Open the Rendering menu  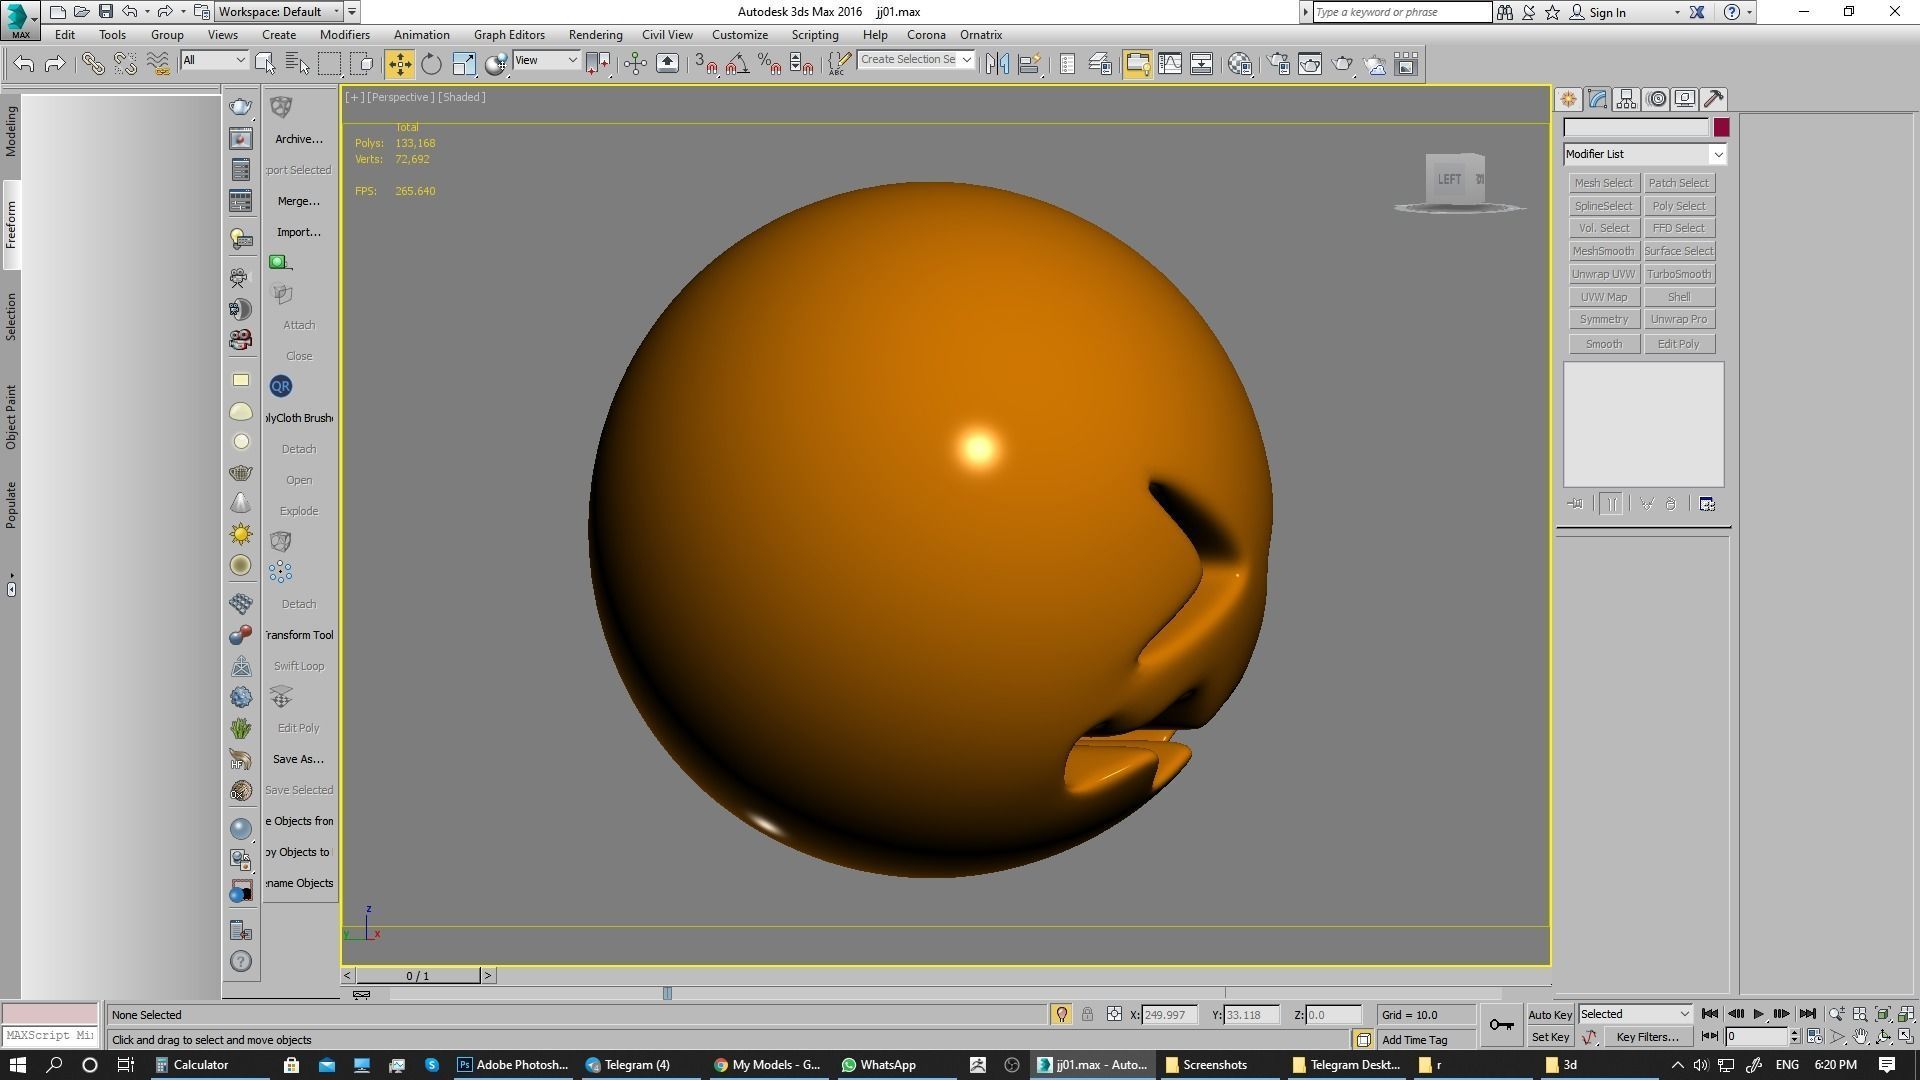(x=595, y=35)
